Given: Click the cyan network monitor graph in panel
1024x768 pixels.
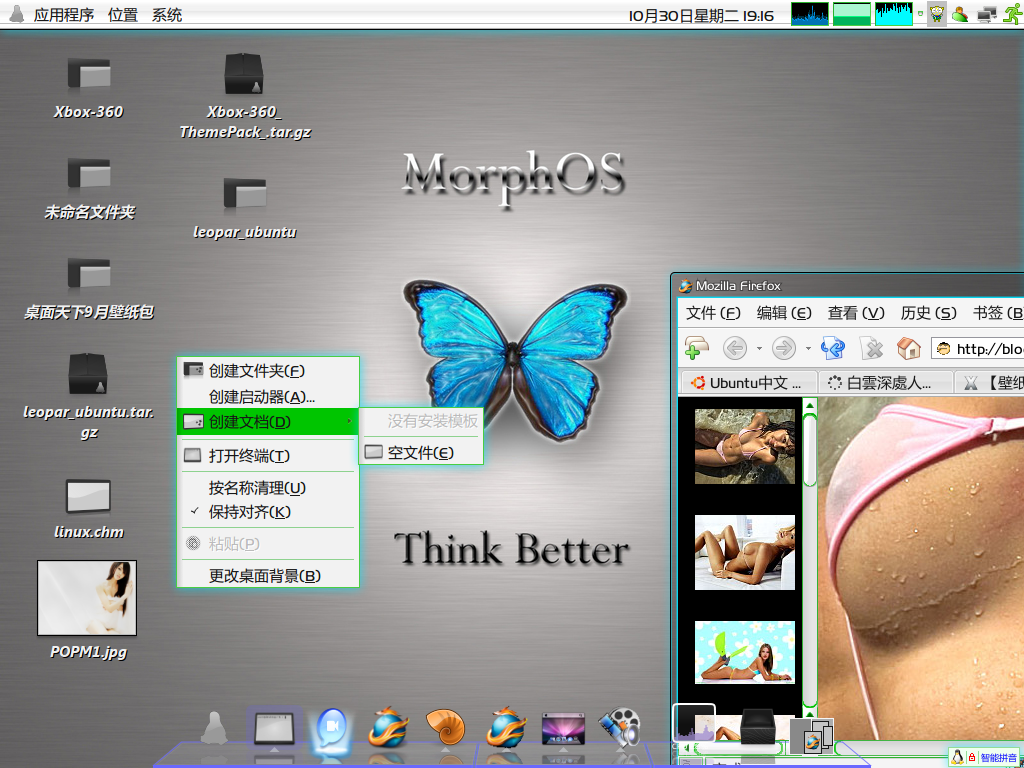Looking at the screenshot, I should click(893, 14).
